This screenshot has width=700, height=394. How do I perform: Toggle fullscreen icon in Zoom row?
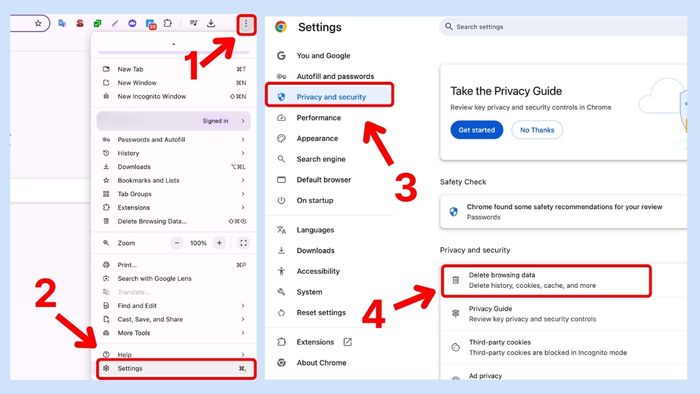(243, 243)
